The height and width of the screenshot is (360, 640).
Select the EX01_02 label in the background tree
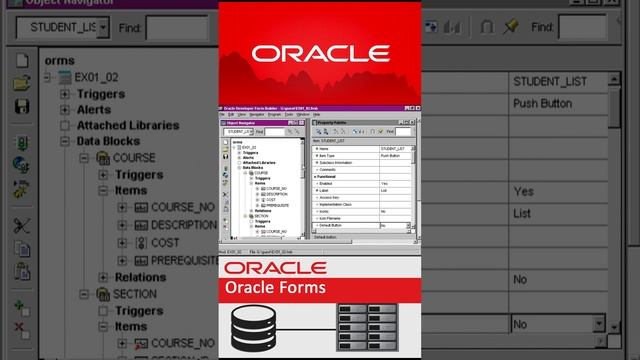(96, 77)
